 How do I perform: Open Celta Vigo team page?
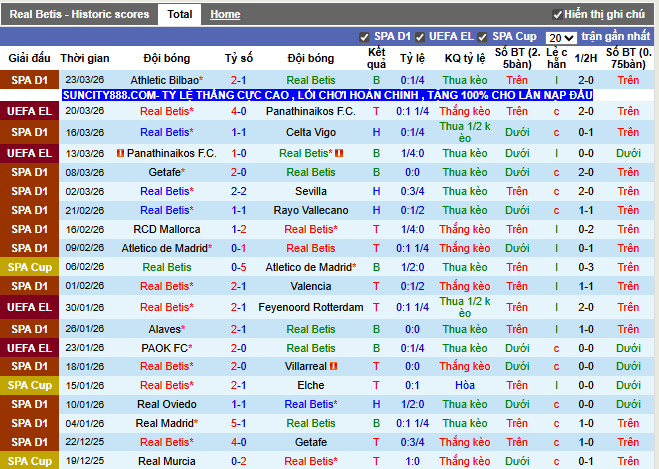click(311, 132)
